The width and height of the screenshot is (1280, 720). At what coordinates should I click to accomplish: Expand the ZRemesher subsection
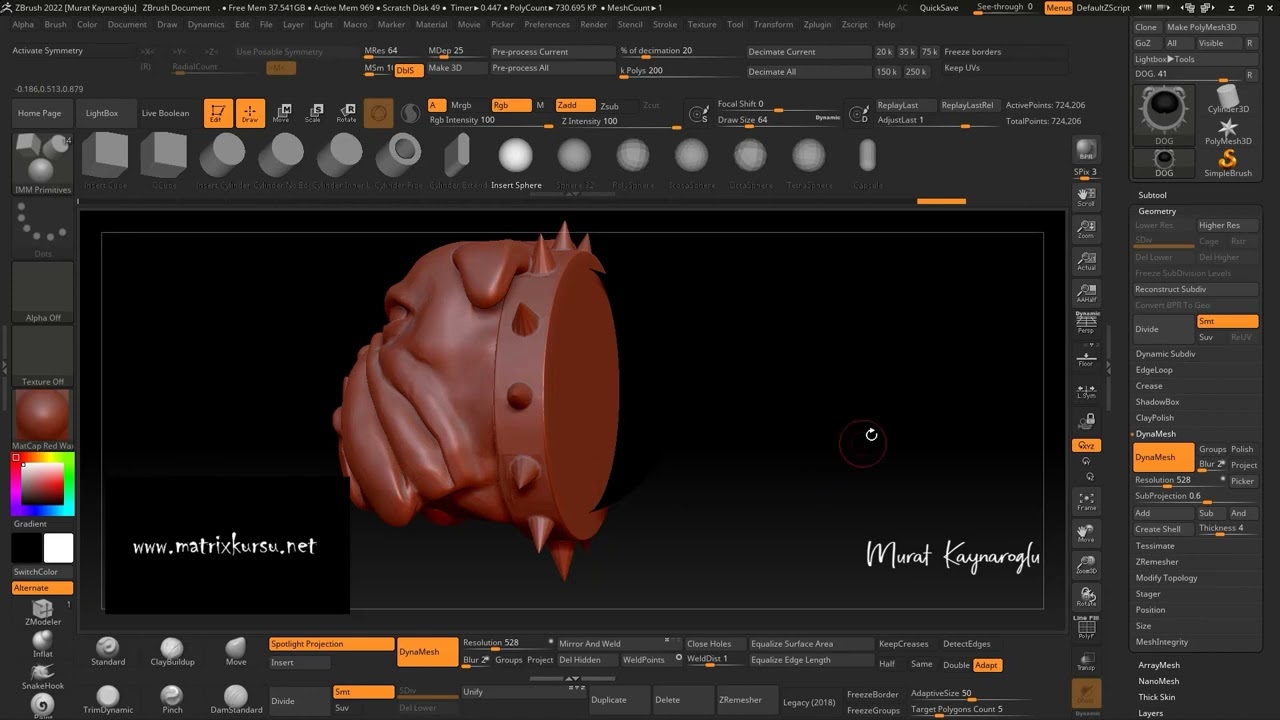click(x=1157, y=562)
